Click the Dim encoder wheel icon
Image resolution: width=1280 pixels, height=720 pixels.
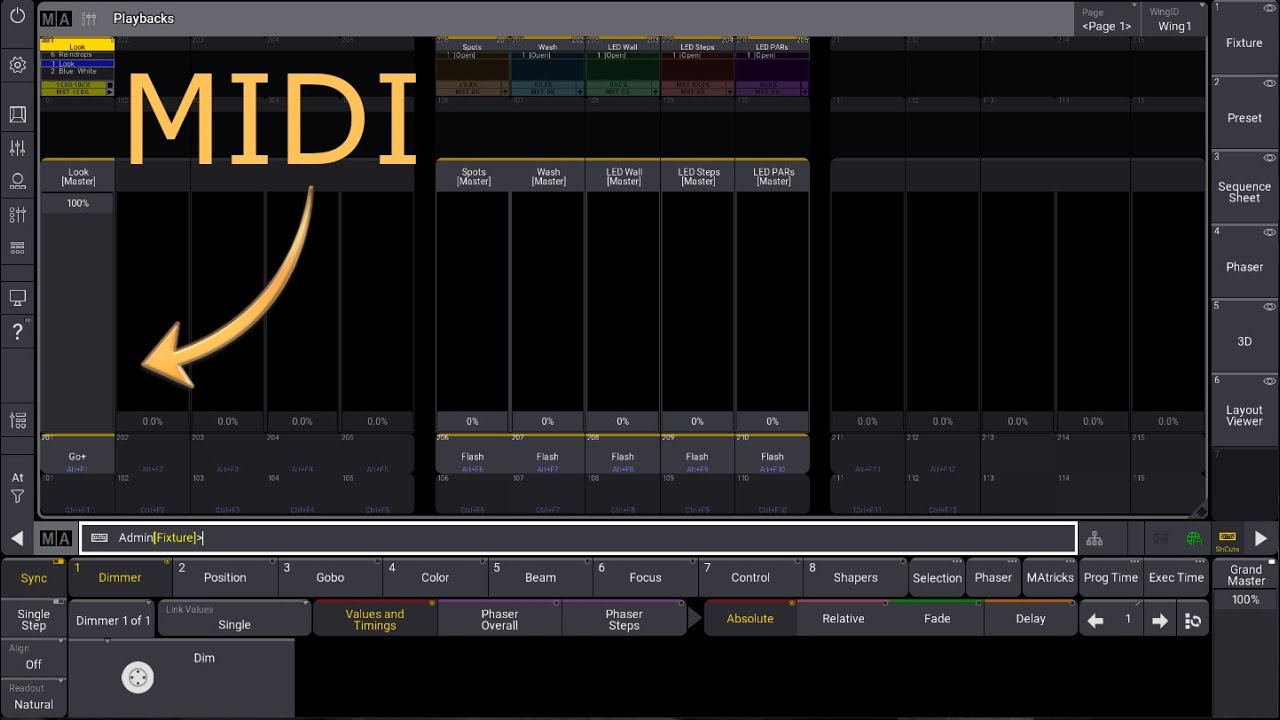pyautogui.click(x=137, y=678)
